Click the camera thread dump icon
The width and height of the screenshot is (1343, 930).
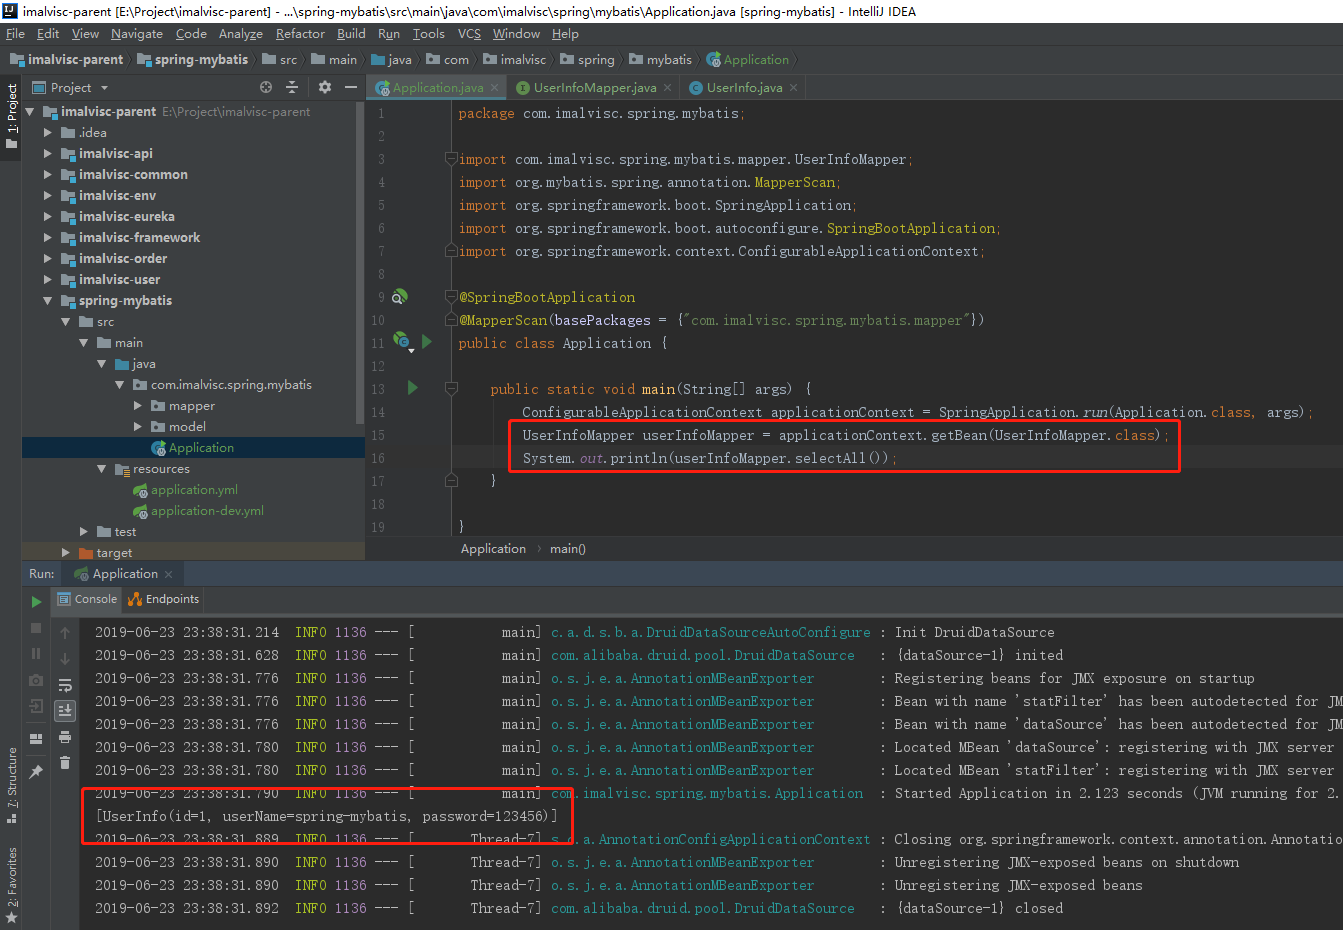click(36, 680)
